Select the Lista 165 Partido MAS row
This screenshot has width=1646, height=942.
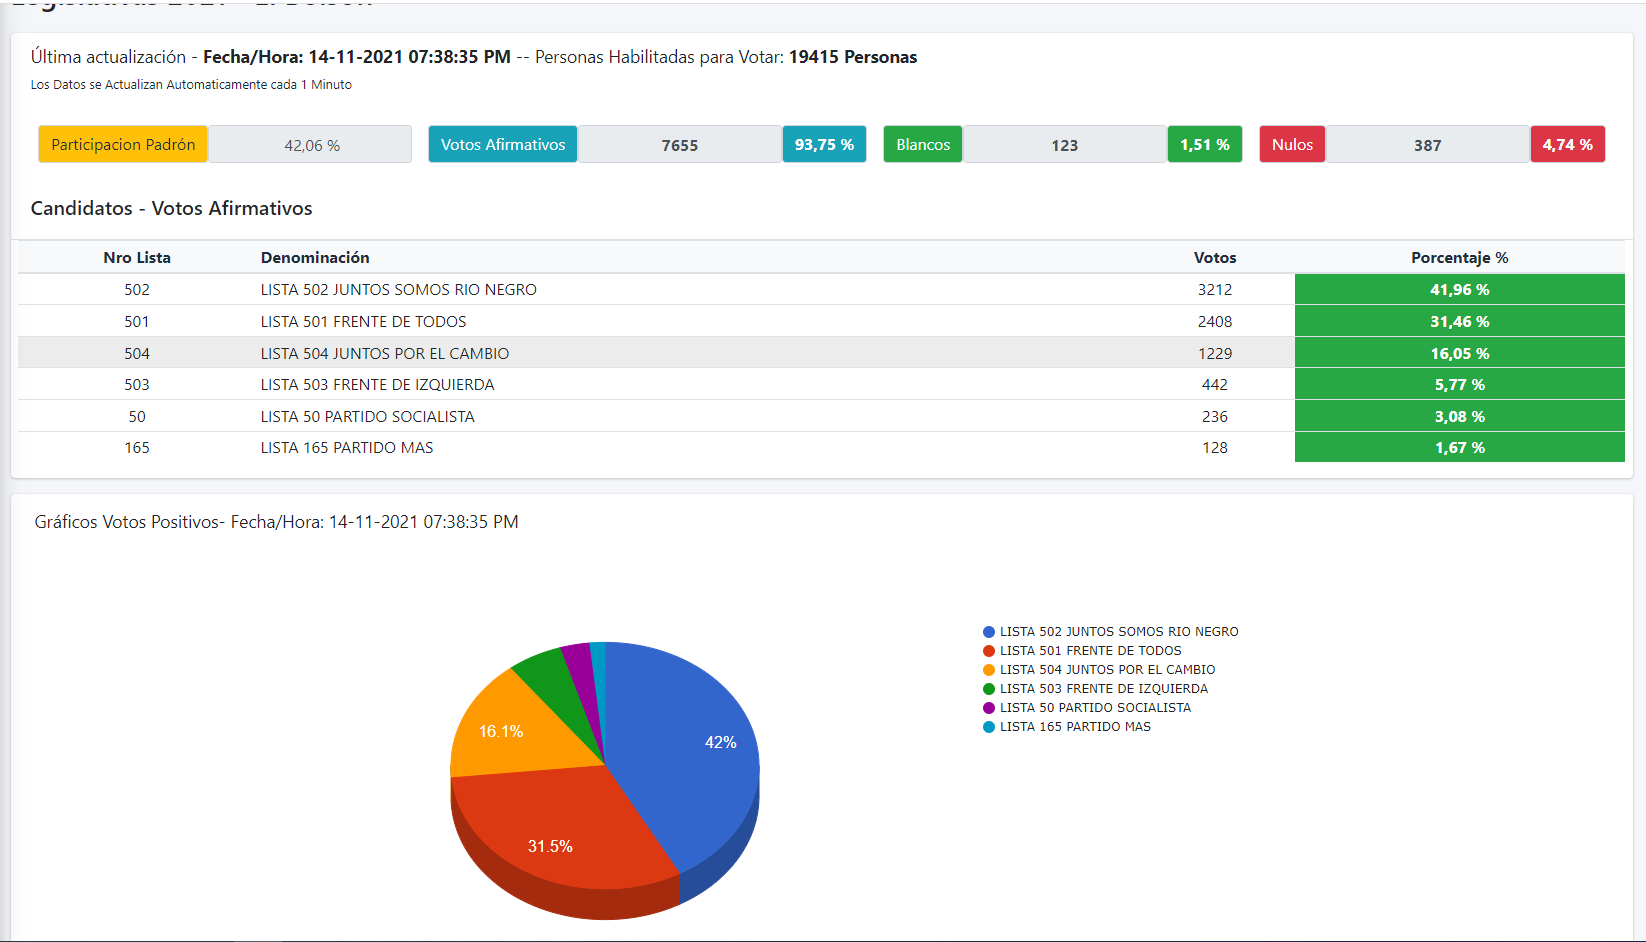click(821, 447)
